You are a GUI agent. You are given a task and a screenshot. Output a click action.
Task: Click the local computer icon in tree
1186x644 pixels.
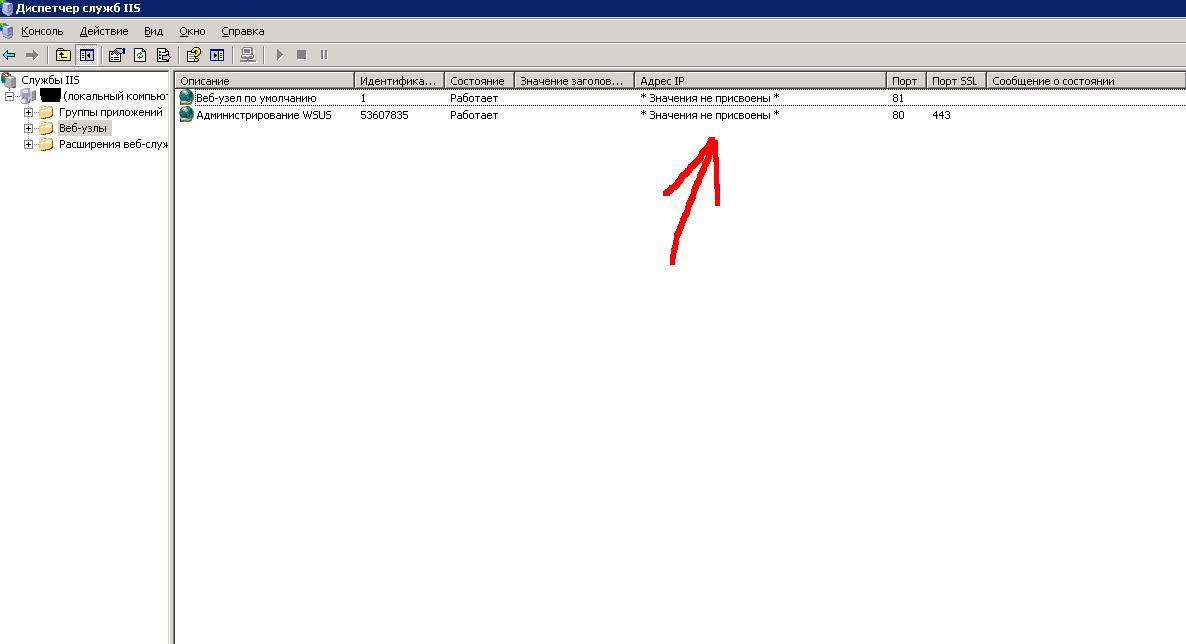28,96
